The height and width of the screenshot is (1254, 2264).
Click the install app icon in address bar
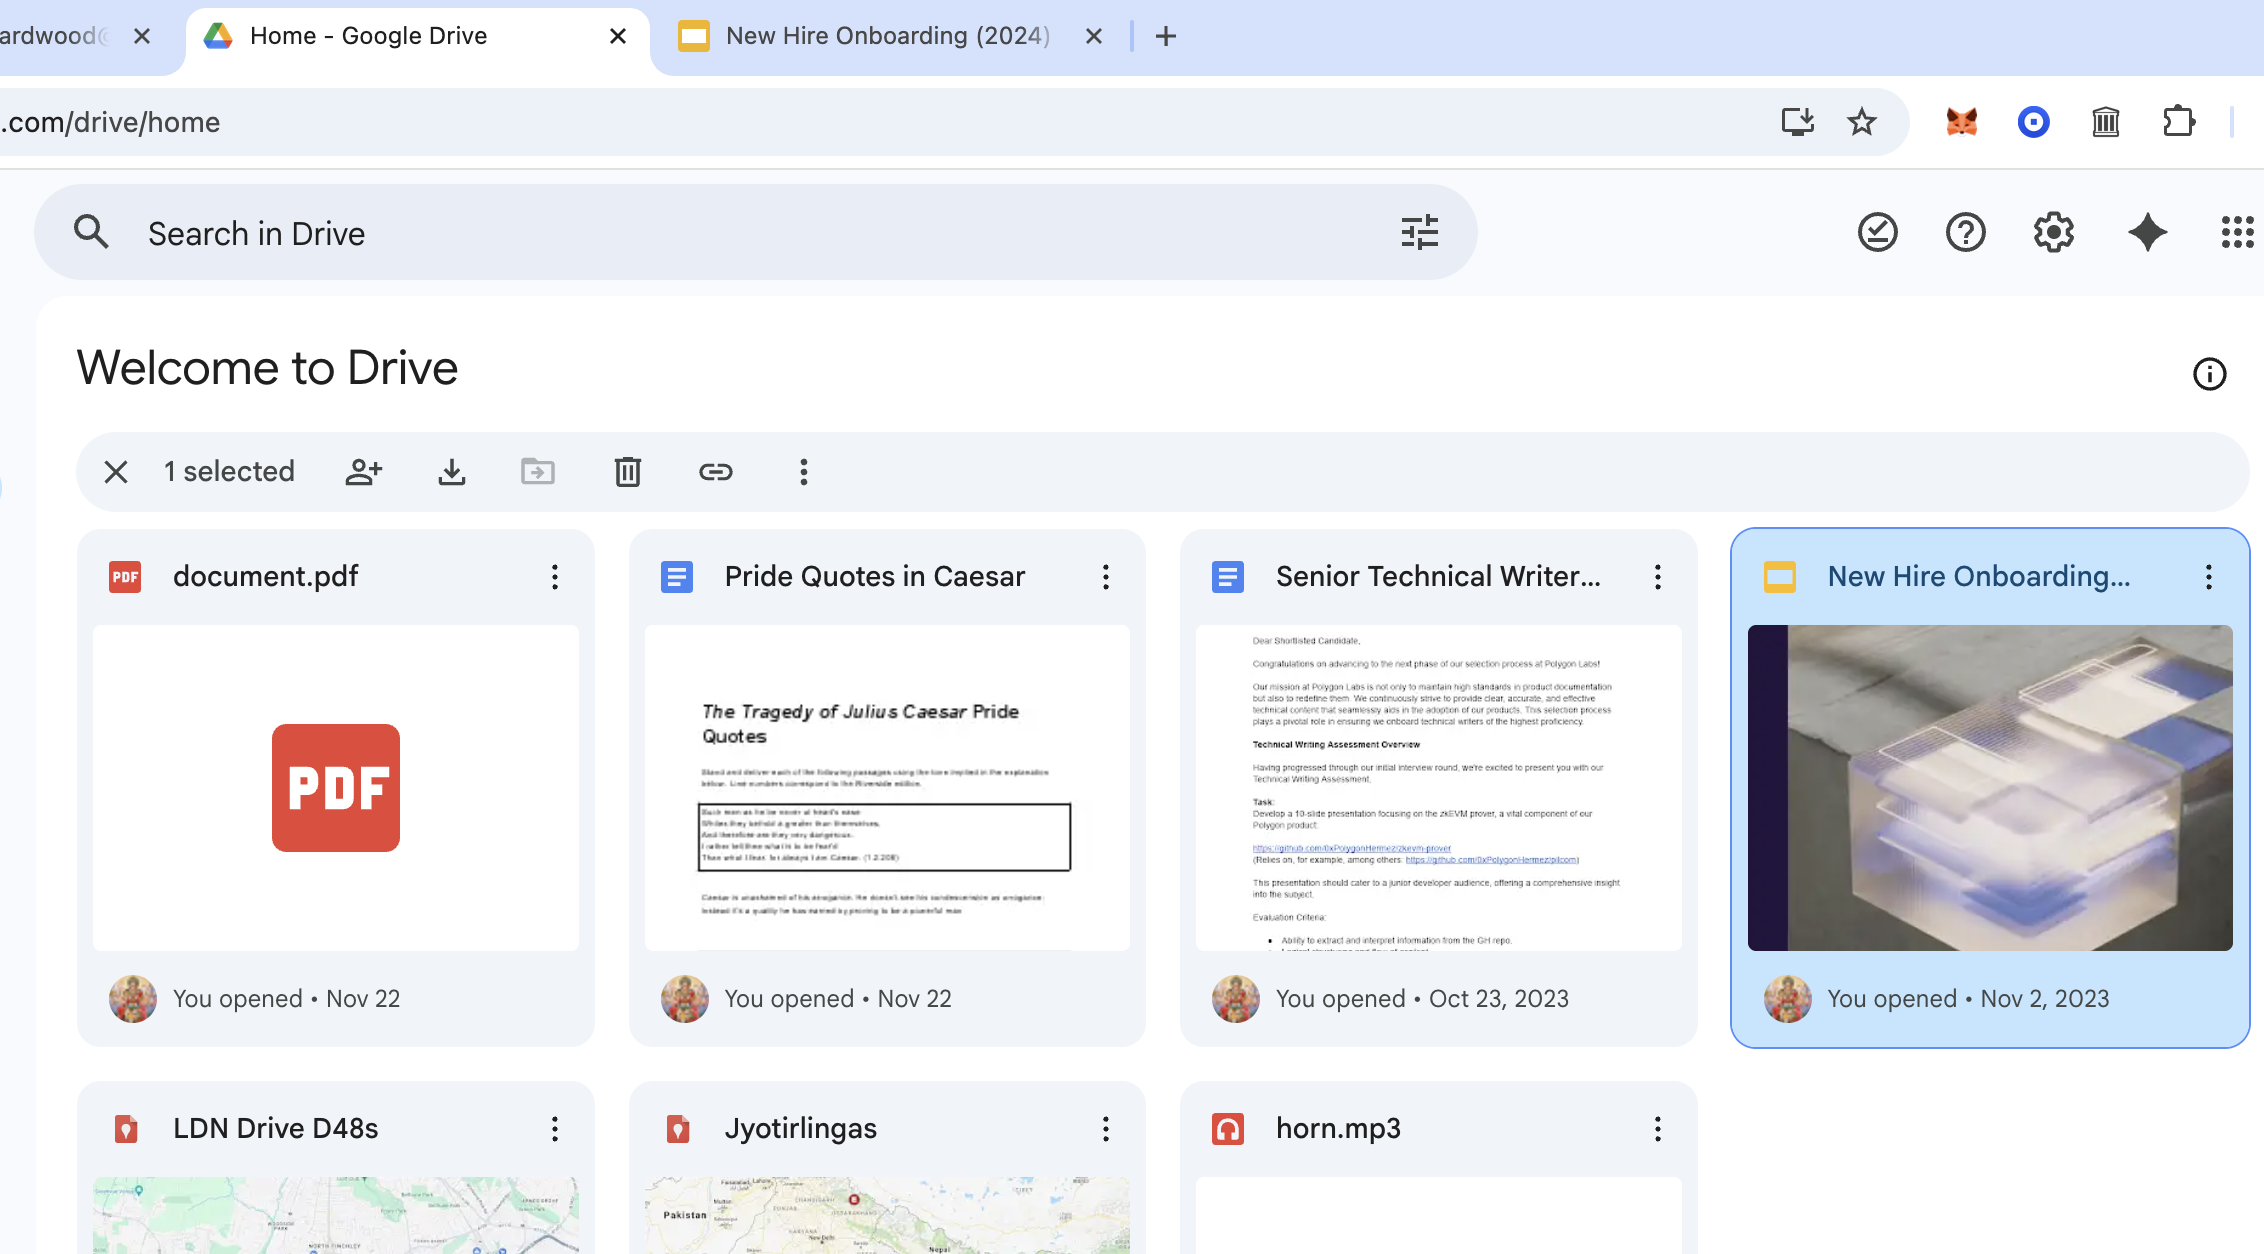pos(1798,122)
